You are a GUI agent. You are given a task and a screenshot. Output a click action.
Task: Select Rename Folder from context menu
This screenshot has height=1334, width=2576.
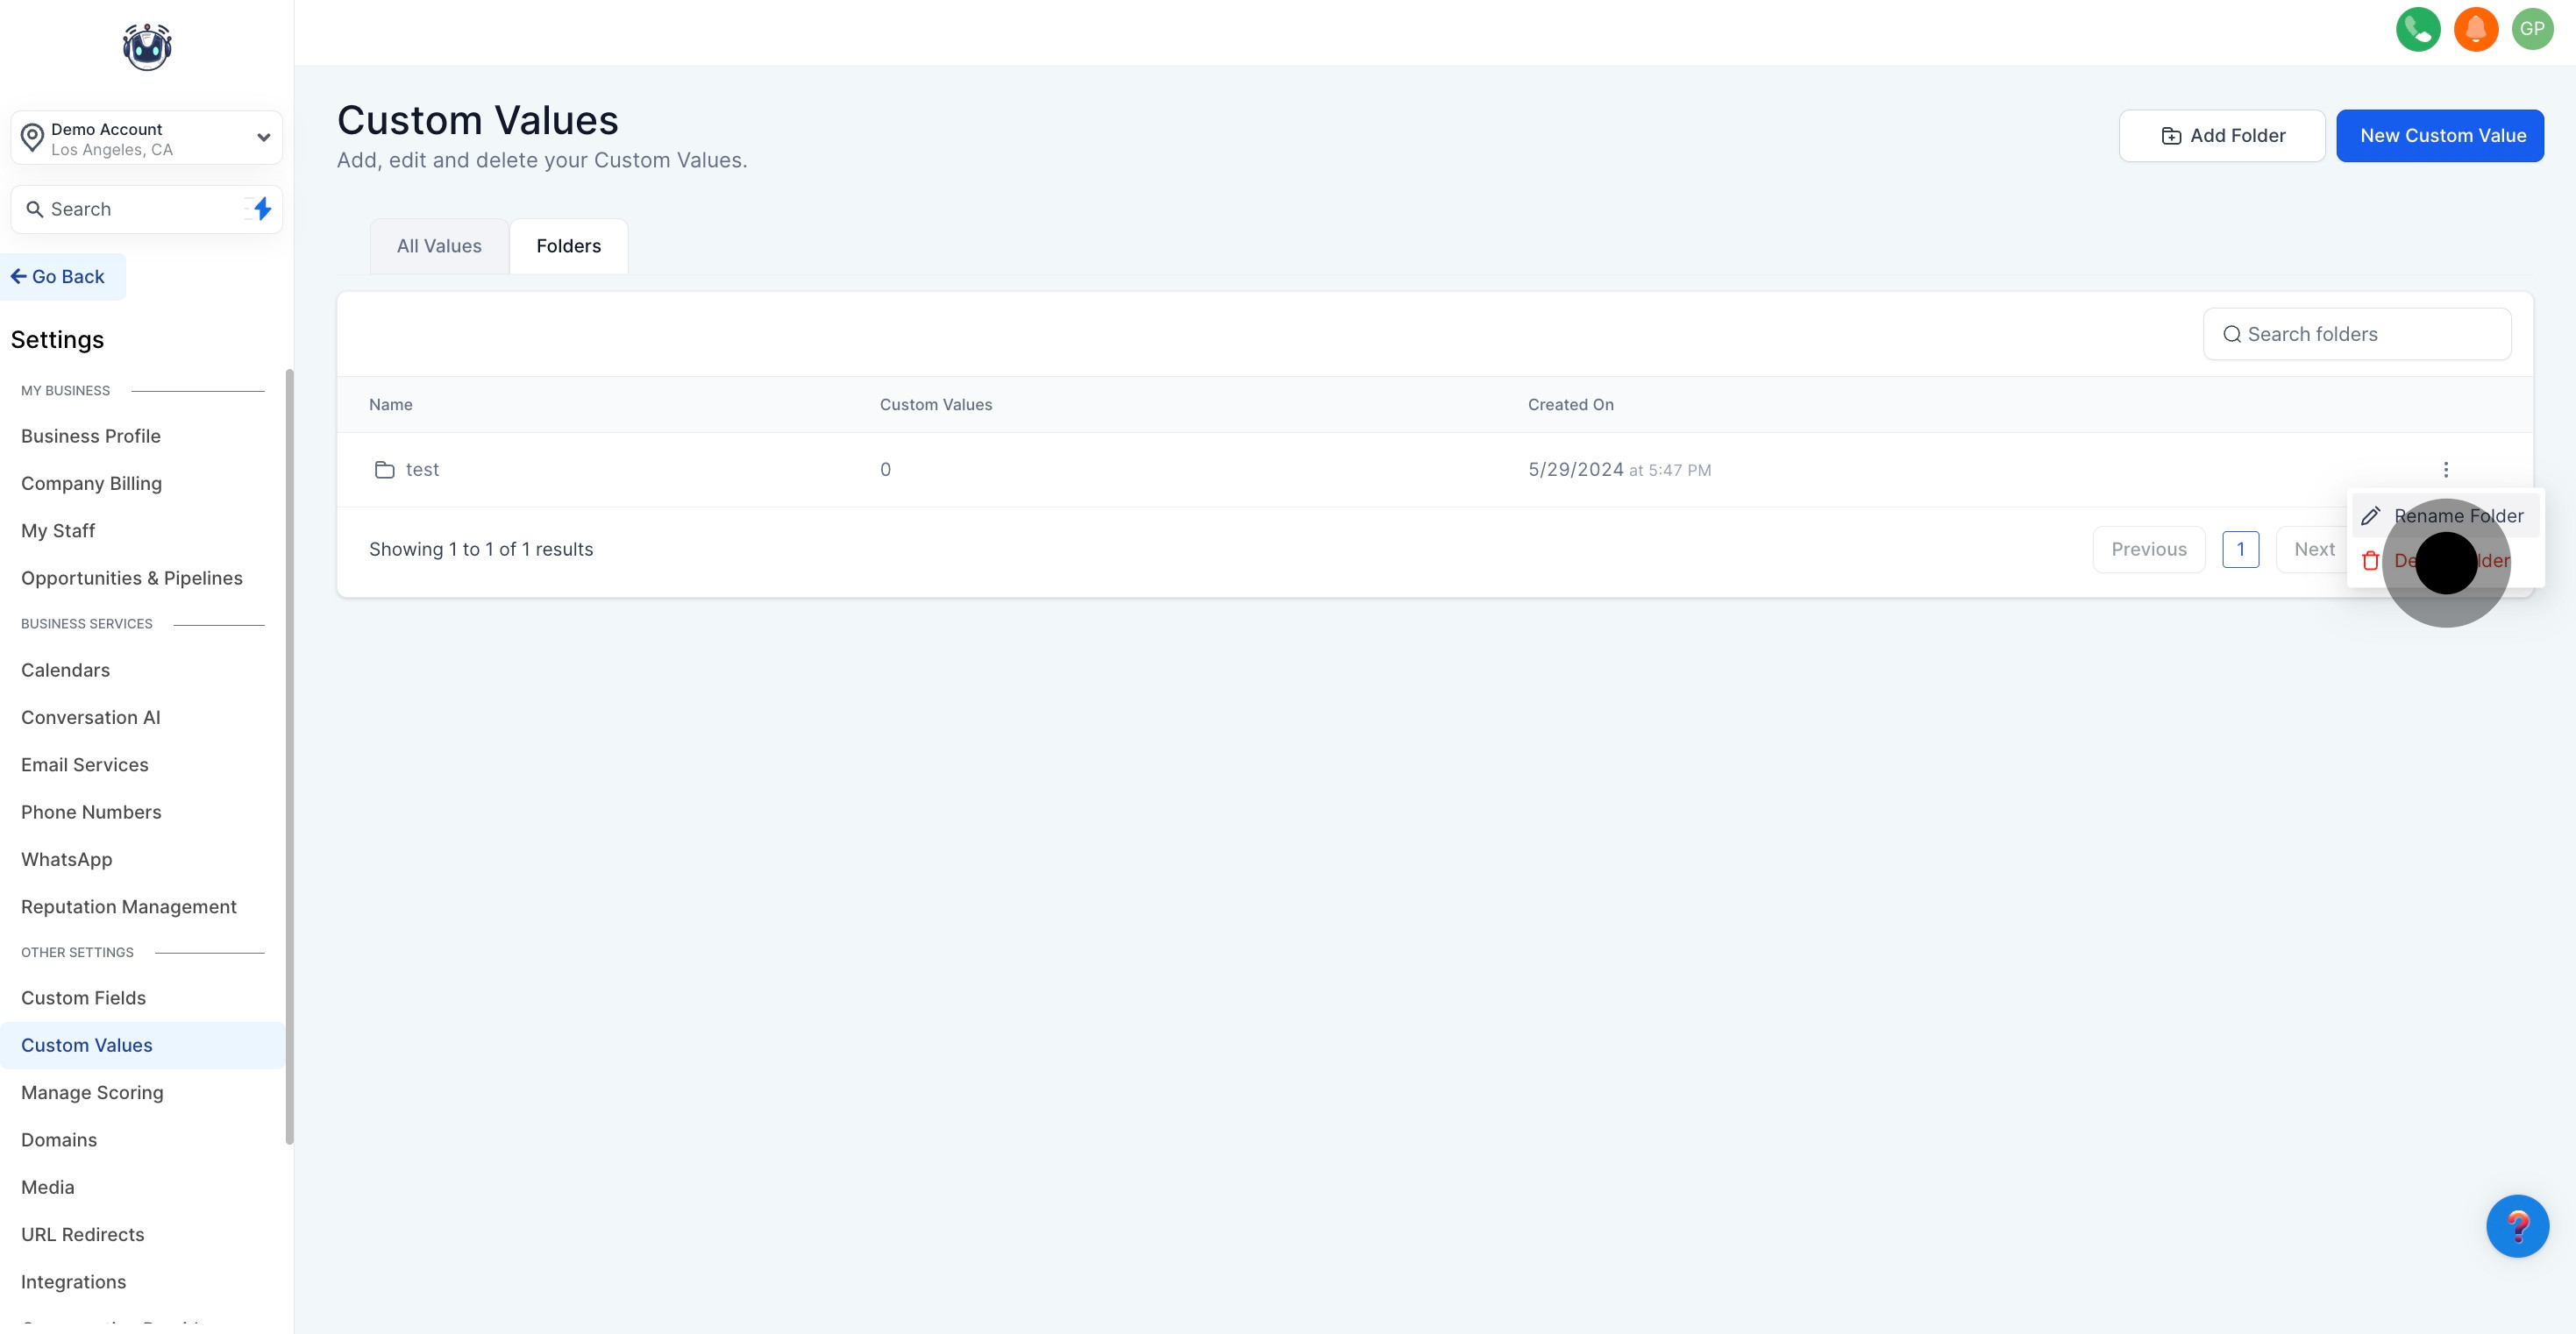pos(2457,516)
